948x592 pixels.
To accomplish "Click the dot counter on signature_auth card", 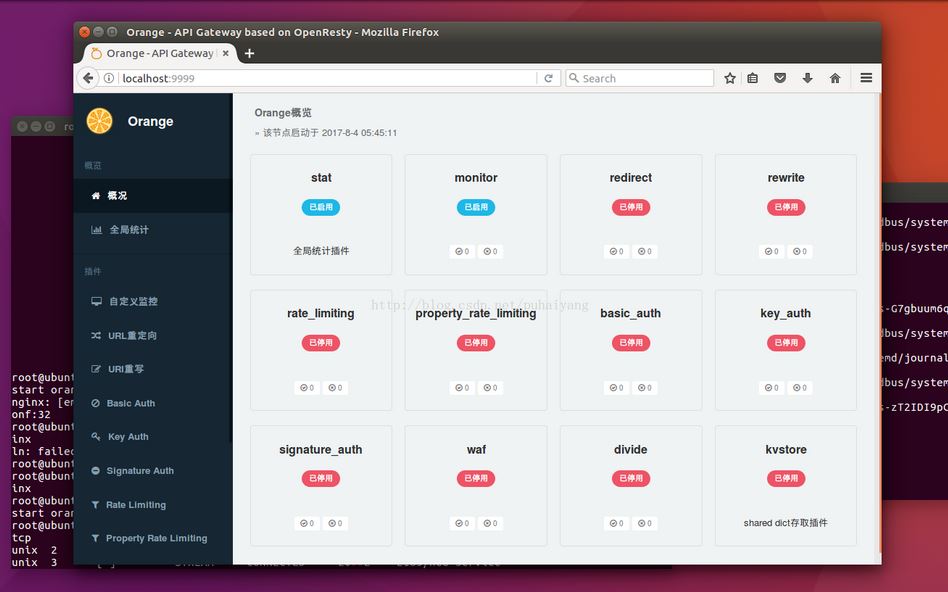I will [x=335, y=524].
